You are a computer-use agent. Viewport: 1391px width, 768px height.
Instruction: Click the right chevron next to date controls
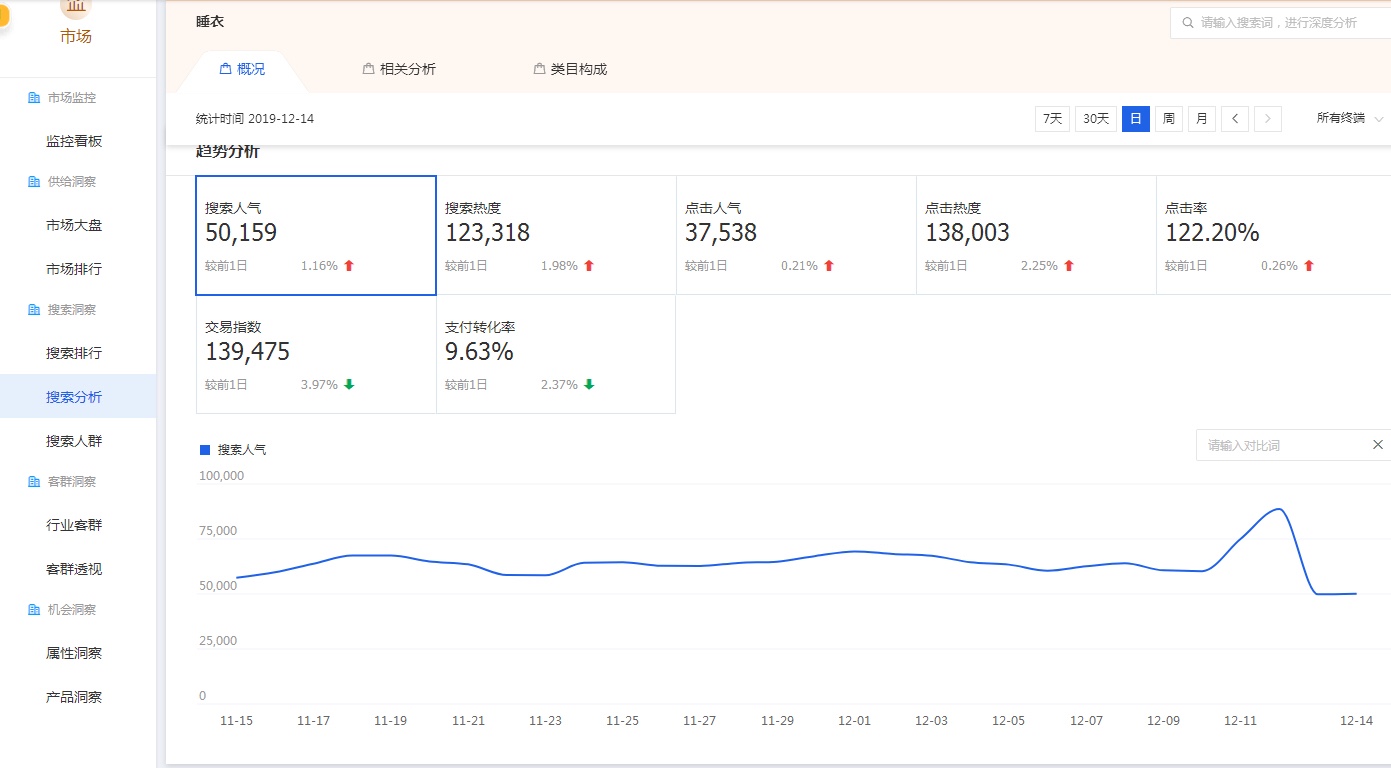(1268, 118)
